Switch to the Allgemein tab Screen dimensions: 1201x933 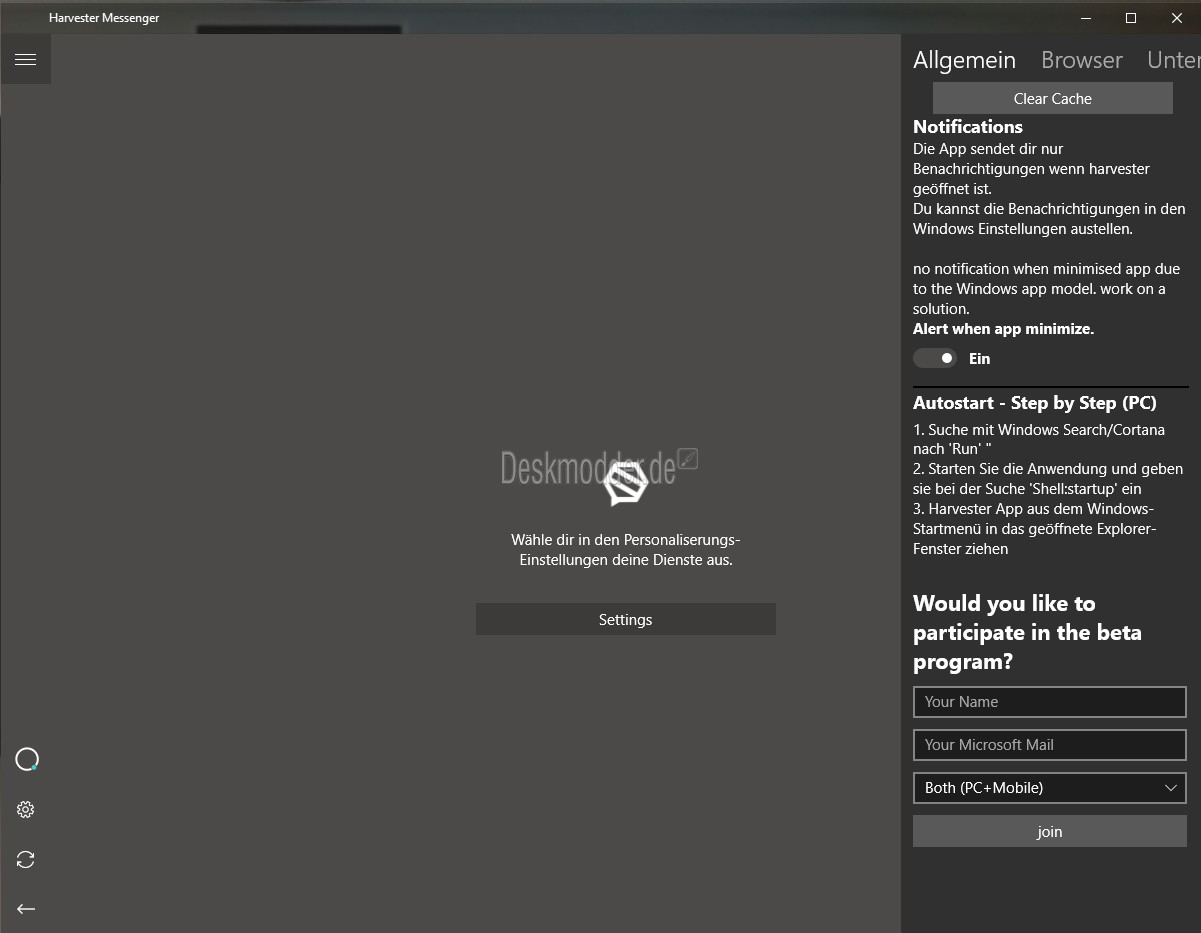[964, 60]
